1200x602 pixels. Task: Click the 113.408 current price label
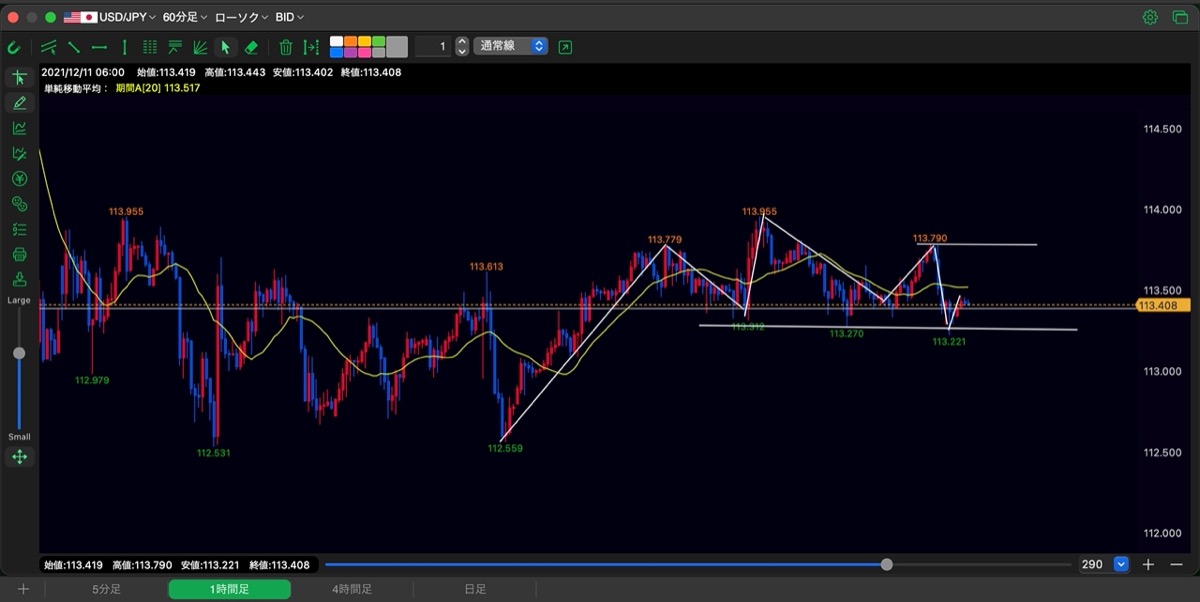pos(1161,305)
